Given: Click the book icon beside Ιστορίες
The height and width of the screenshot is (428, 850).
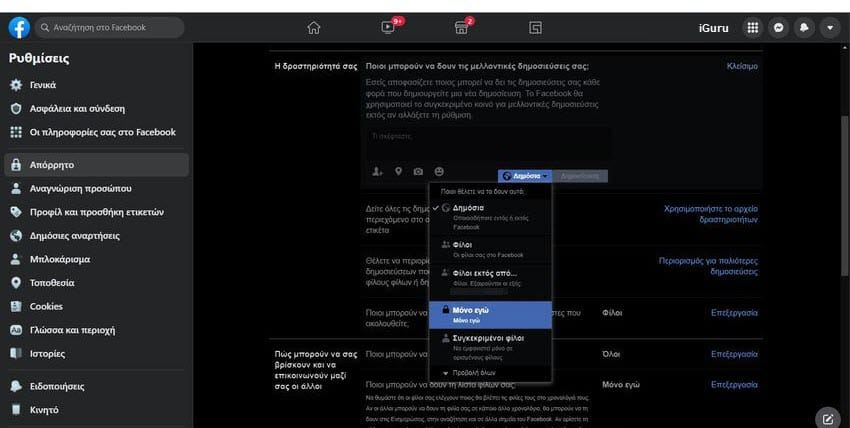Looking at the screenshot, I should [16, 354].
